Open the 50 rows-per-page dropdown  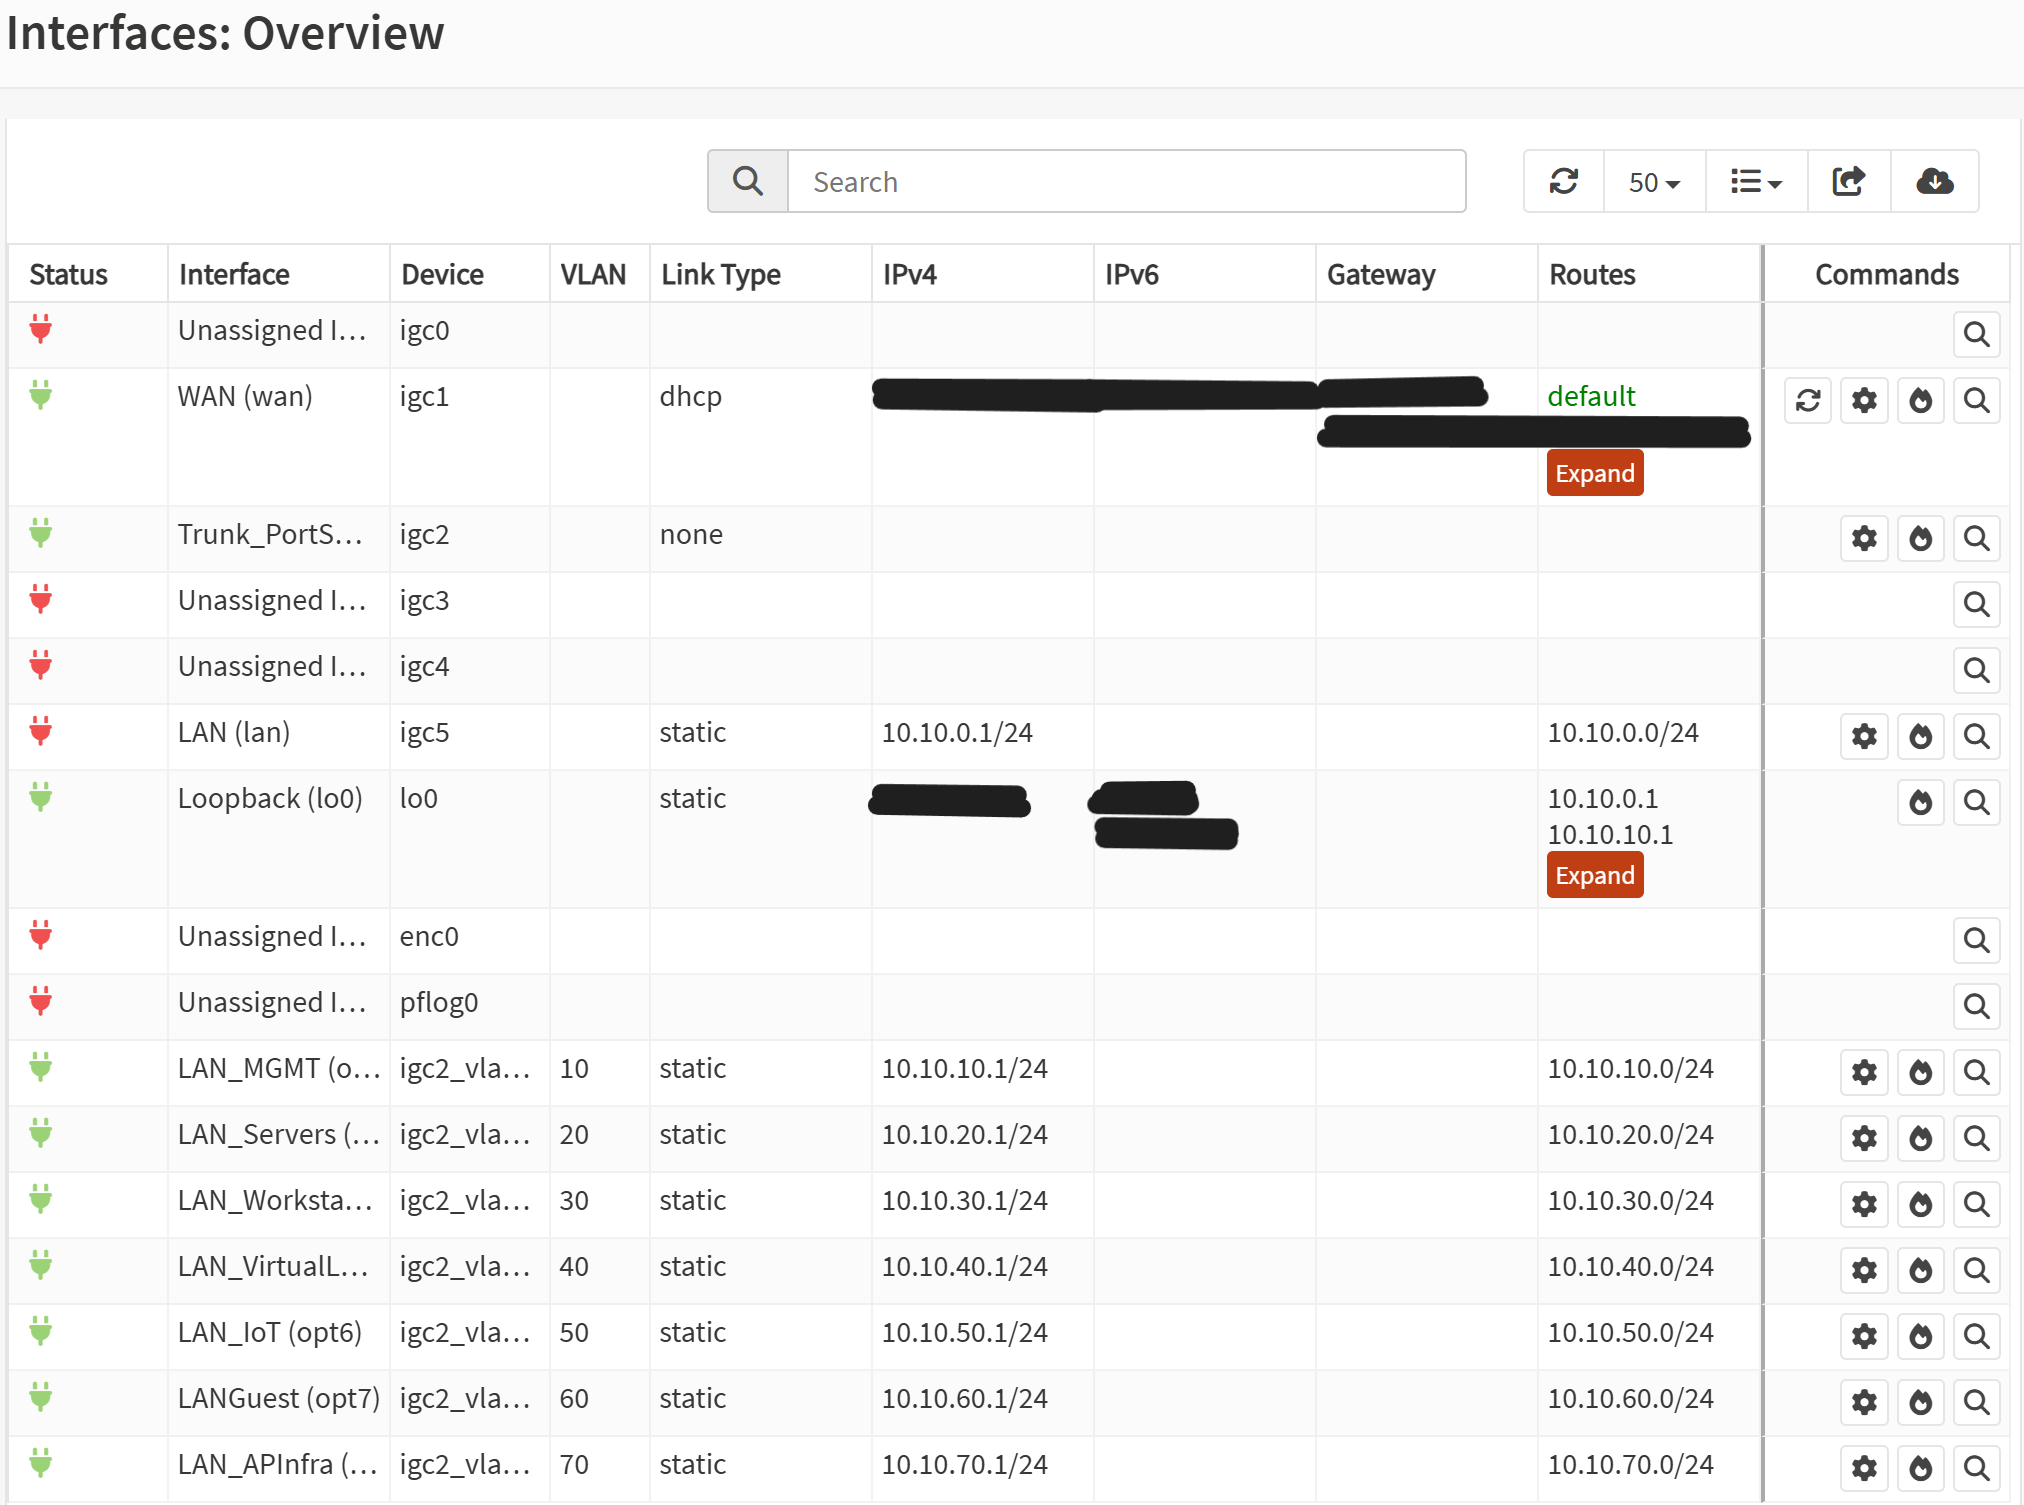pos(1654,182)
